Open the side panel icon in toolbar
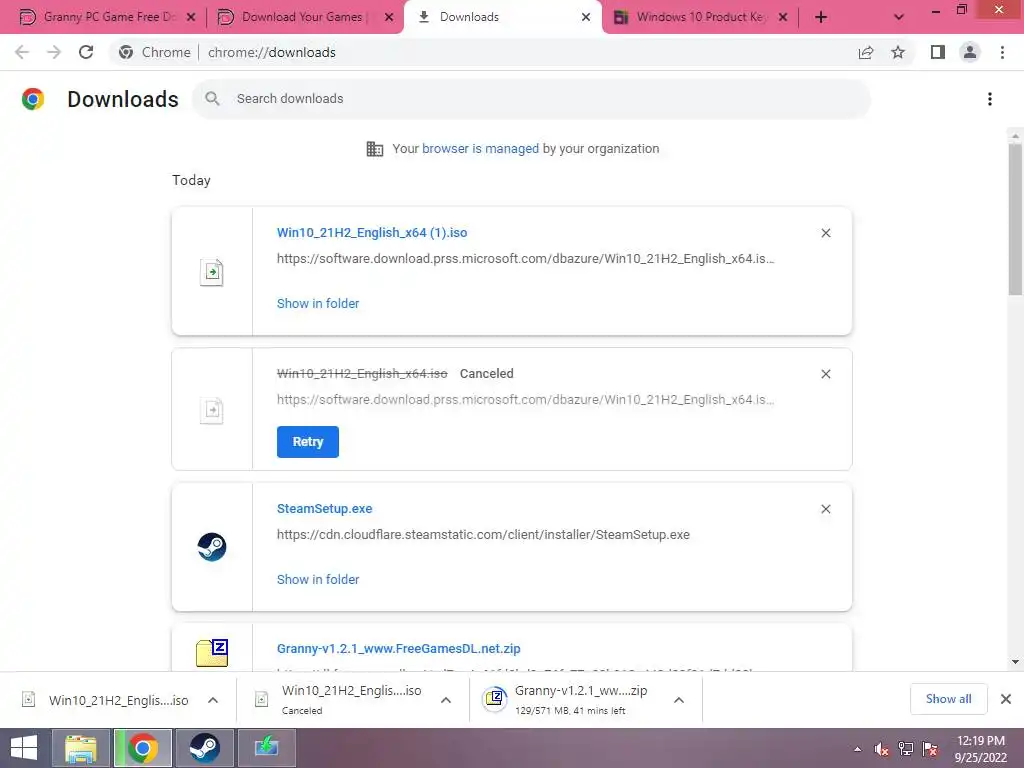 (x=938, y=52)
